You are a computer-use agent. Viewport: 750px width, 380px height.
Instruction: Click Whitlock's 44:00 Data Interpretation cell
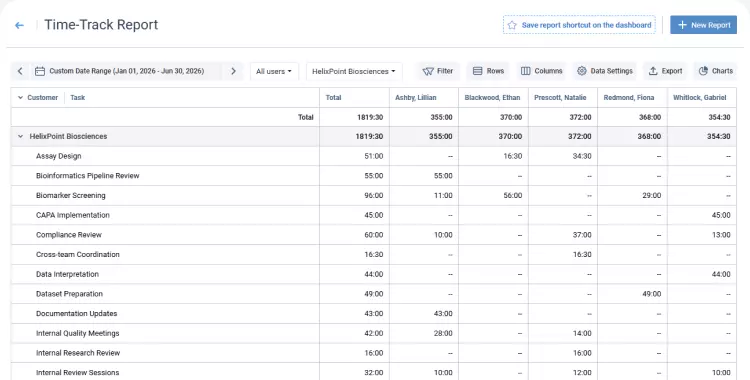tap(721, 274)
